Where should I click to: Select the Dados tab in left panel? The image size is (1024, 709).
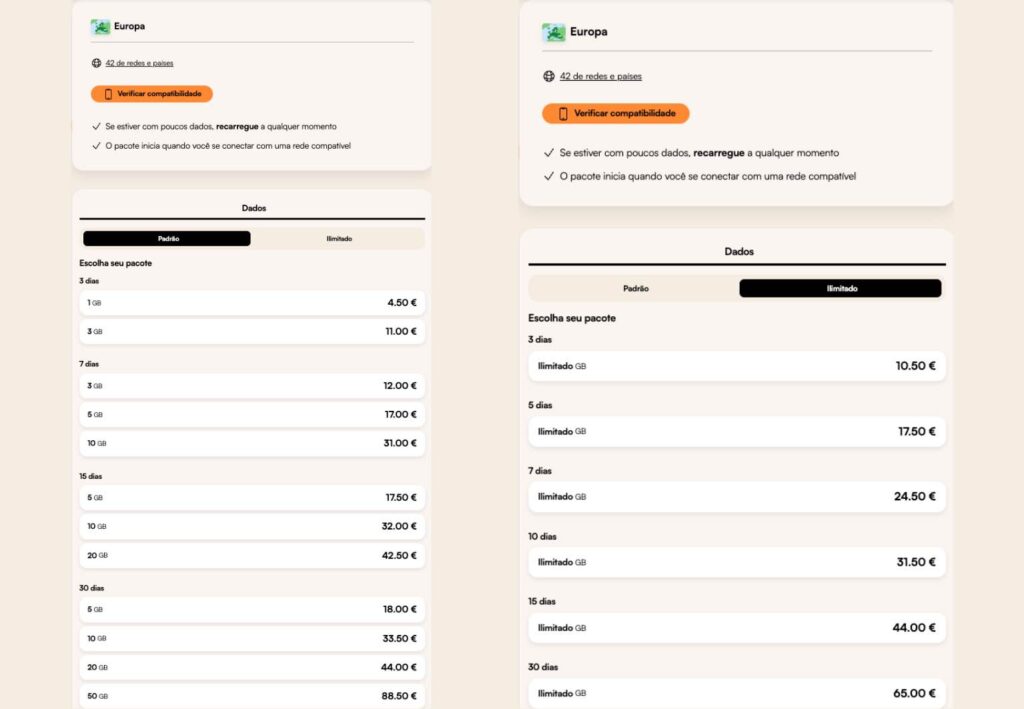tap(253, 208)
